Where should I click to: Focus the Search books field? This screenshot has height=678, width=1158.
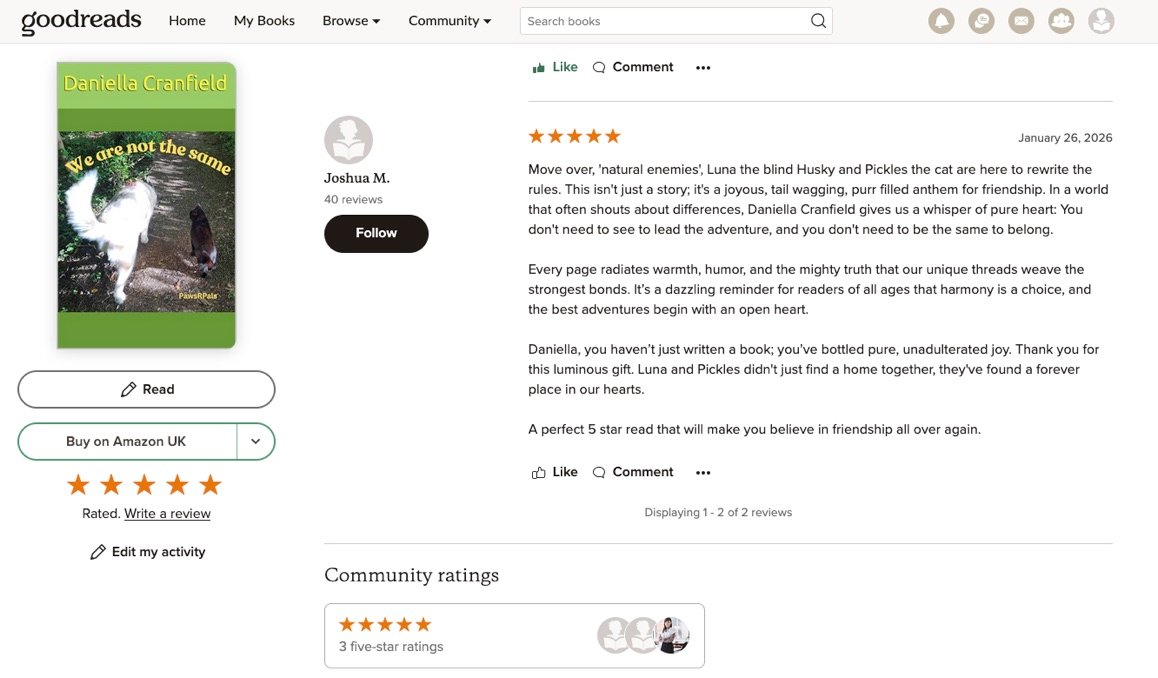(x=665, y=21)
